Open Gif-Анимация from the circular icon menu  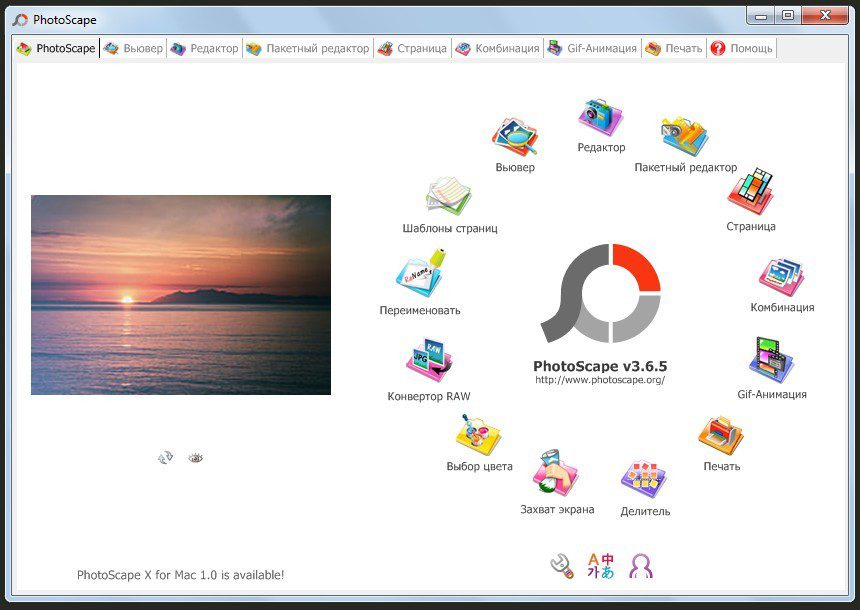coord(771,360)
